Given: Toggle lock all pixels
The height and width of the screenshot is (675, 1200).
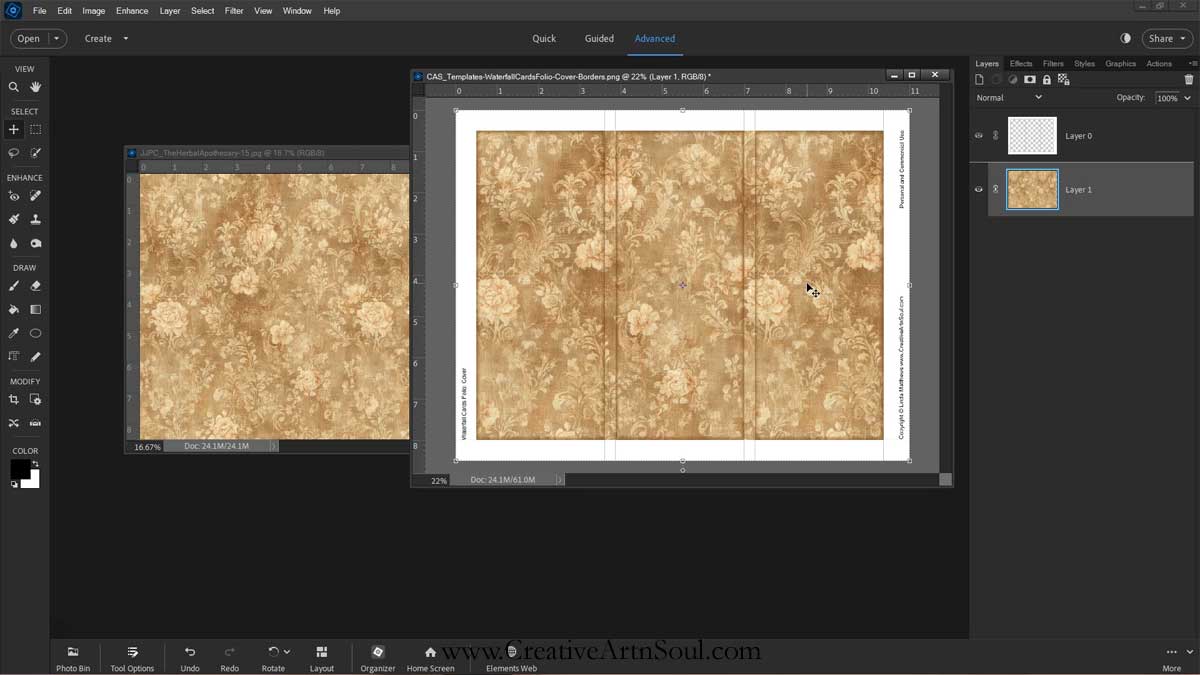Looking at the screenshot, I should [1047, 79].
